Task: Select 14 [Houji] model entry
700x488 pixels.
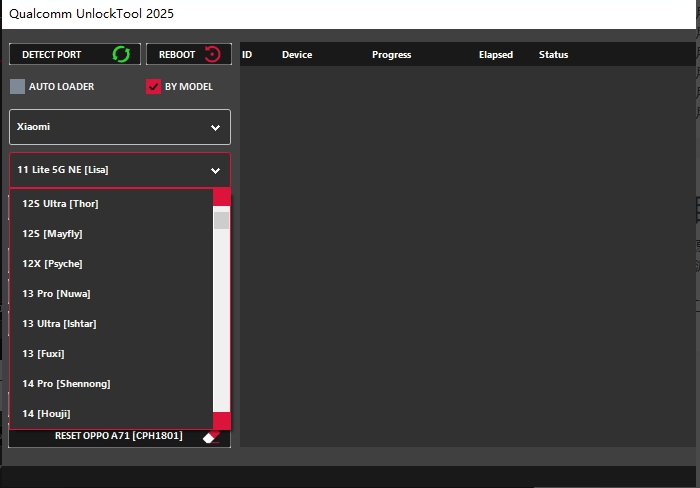Action: point(111,413)
